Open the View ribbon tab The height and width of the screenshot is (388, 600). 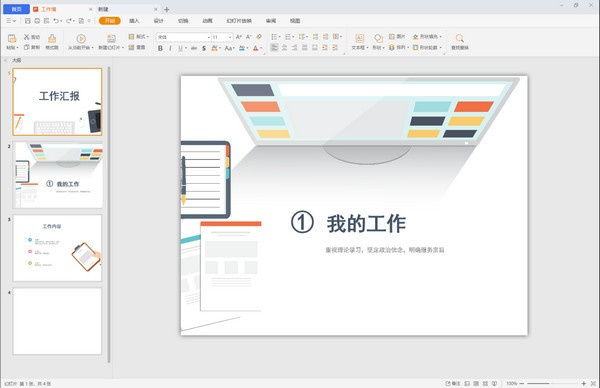[295, 21]
